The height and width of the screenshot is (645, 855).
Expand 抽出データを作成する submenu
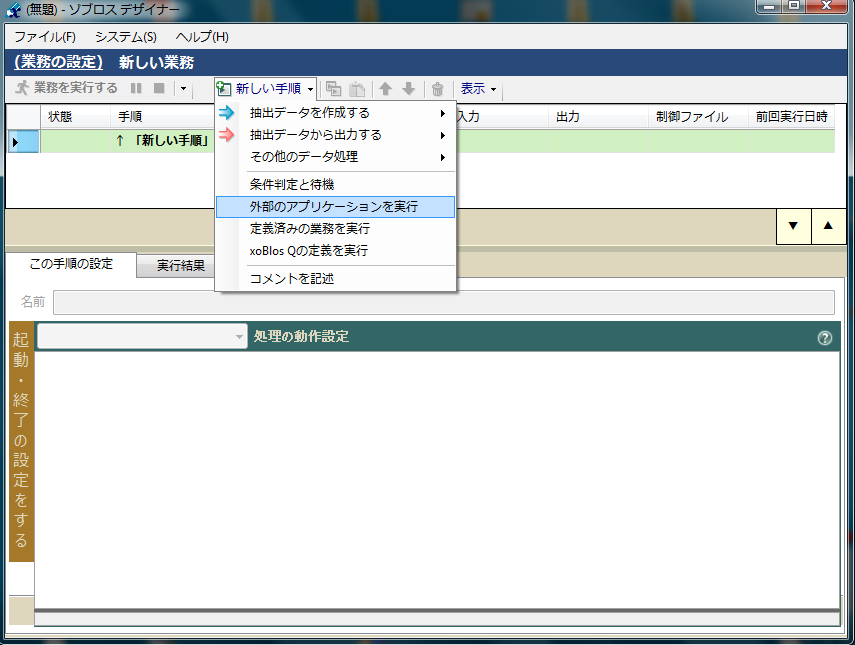pos(336,113)
